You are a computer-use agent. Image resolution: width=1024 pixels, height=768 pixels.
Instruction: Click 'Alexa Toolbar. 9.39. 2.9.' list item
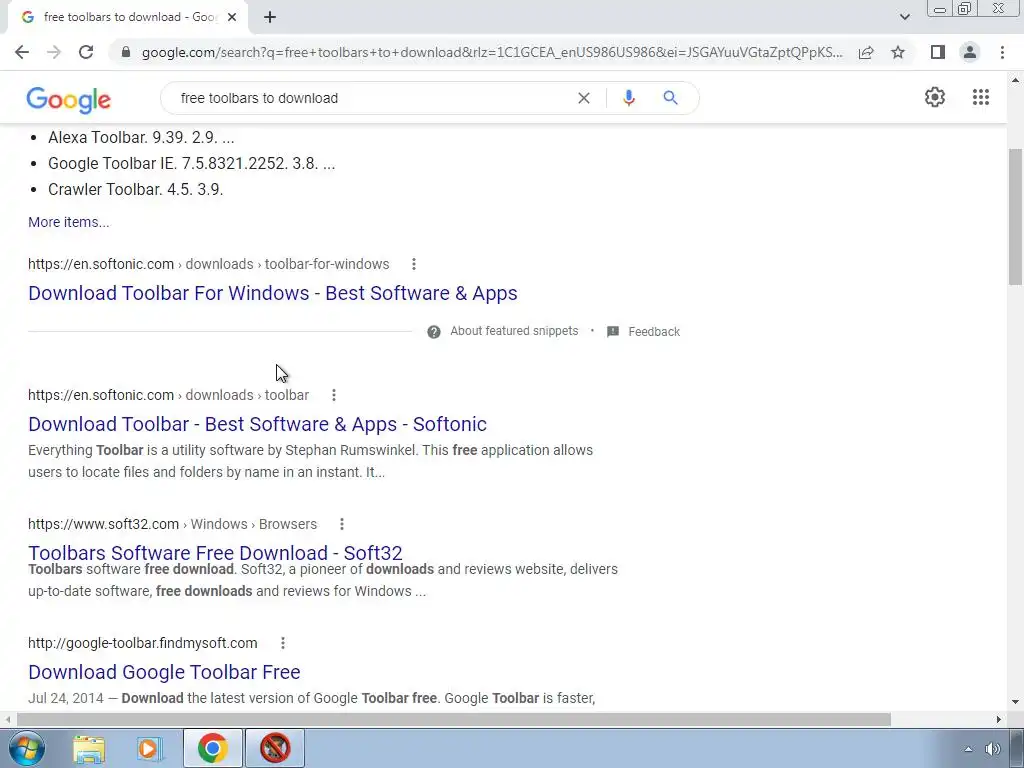coord(141,137)
